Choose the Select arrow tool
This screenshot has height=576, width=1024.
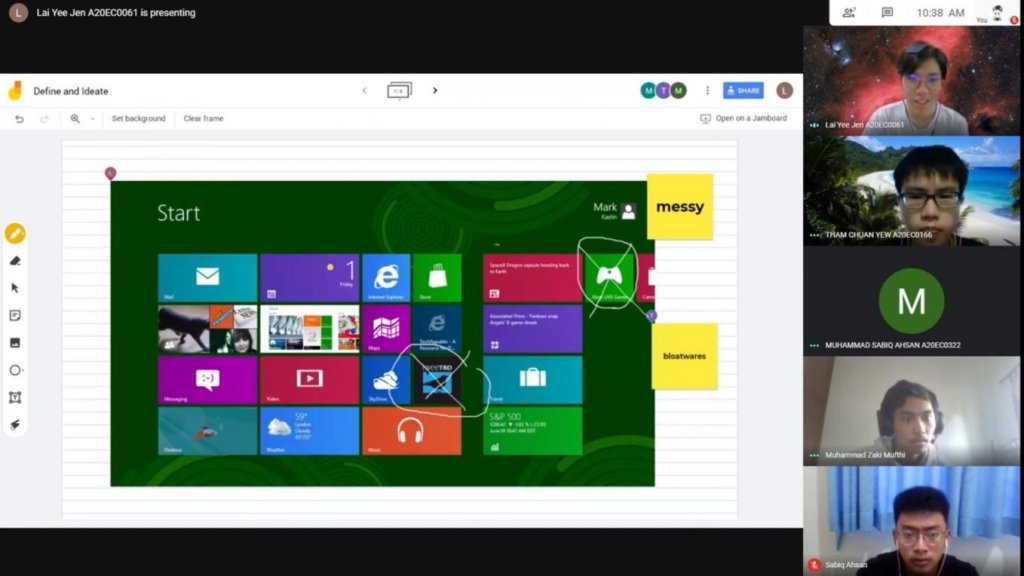click(15, 288)
